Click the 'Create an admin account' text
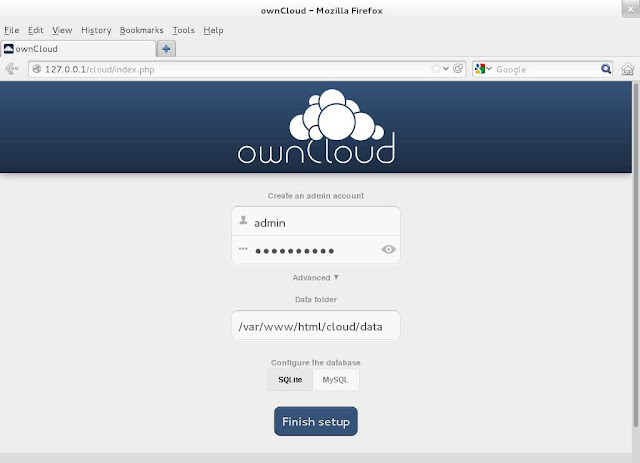Image resolution: width=640 pixels, height=463 pixels. [316, 196]
